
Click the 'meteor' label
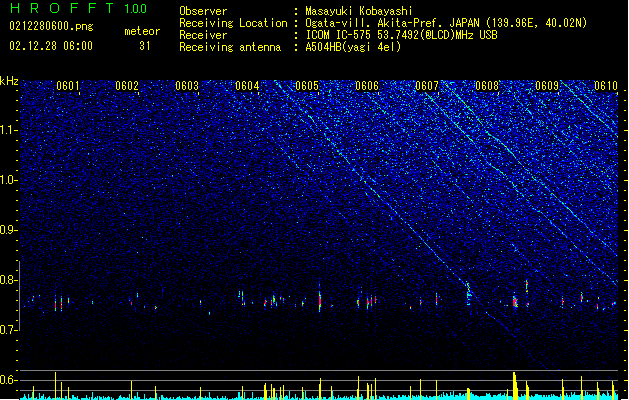[142, 31]
